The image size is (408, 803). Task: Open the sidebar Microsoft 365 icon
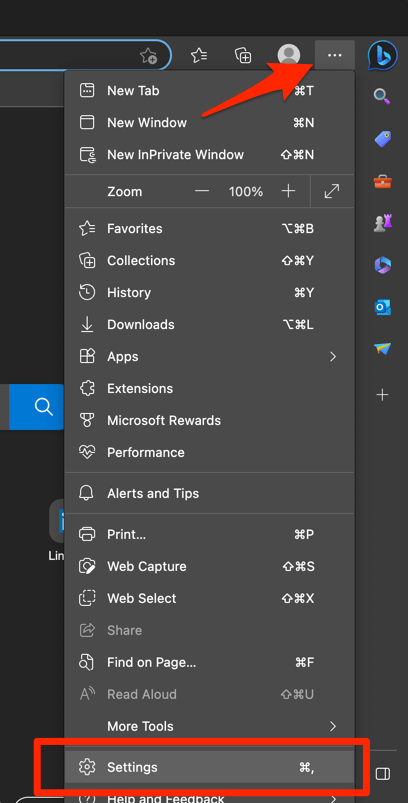coord(382,265)
